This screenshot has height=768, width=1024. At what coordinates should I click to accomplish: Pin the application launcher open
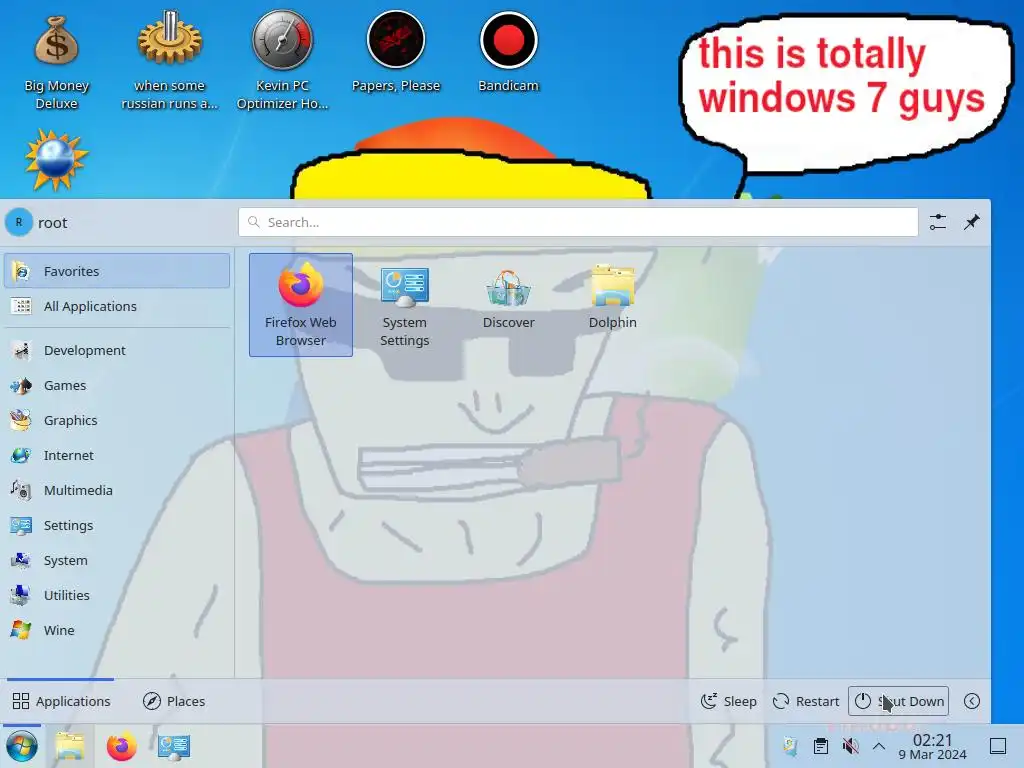click(972, 222)
